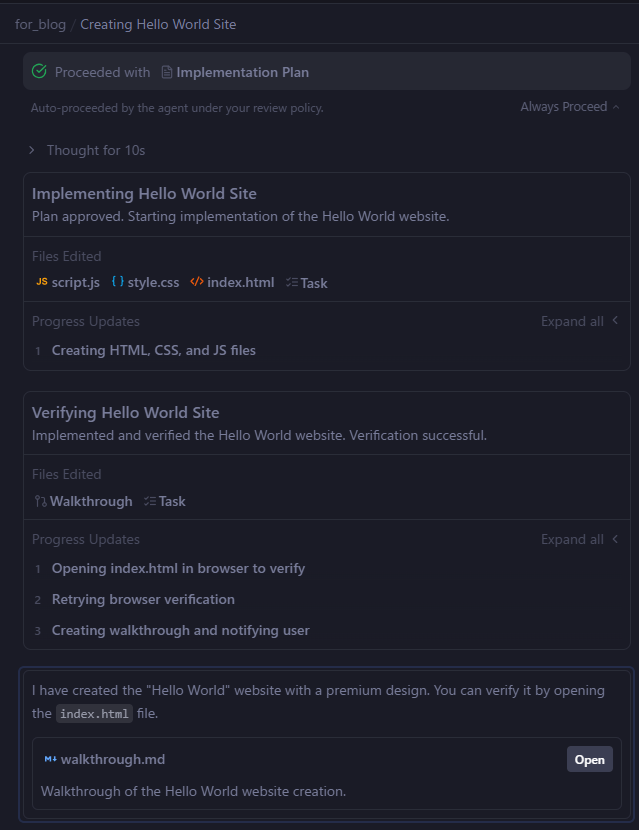Viewport: 639px width, 830px height.
Task: Click the index.html inline code reference
Action: coord(94,714)
